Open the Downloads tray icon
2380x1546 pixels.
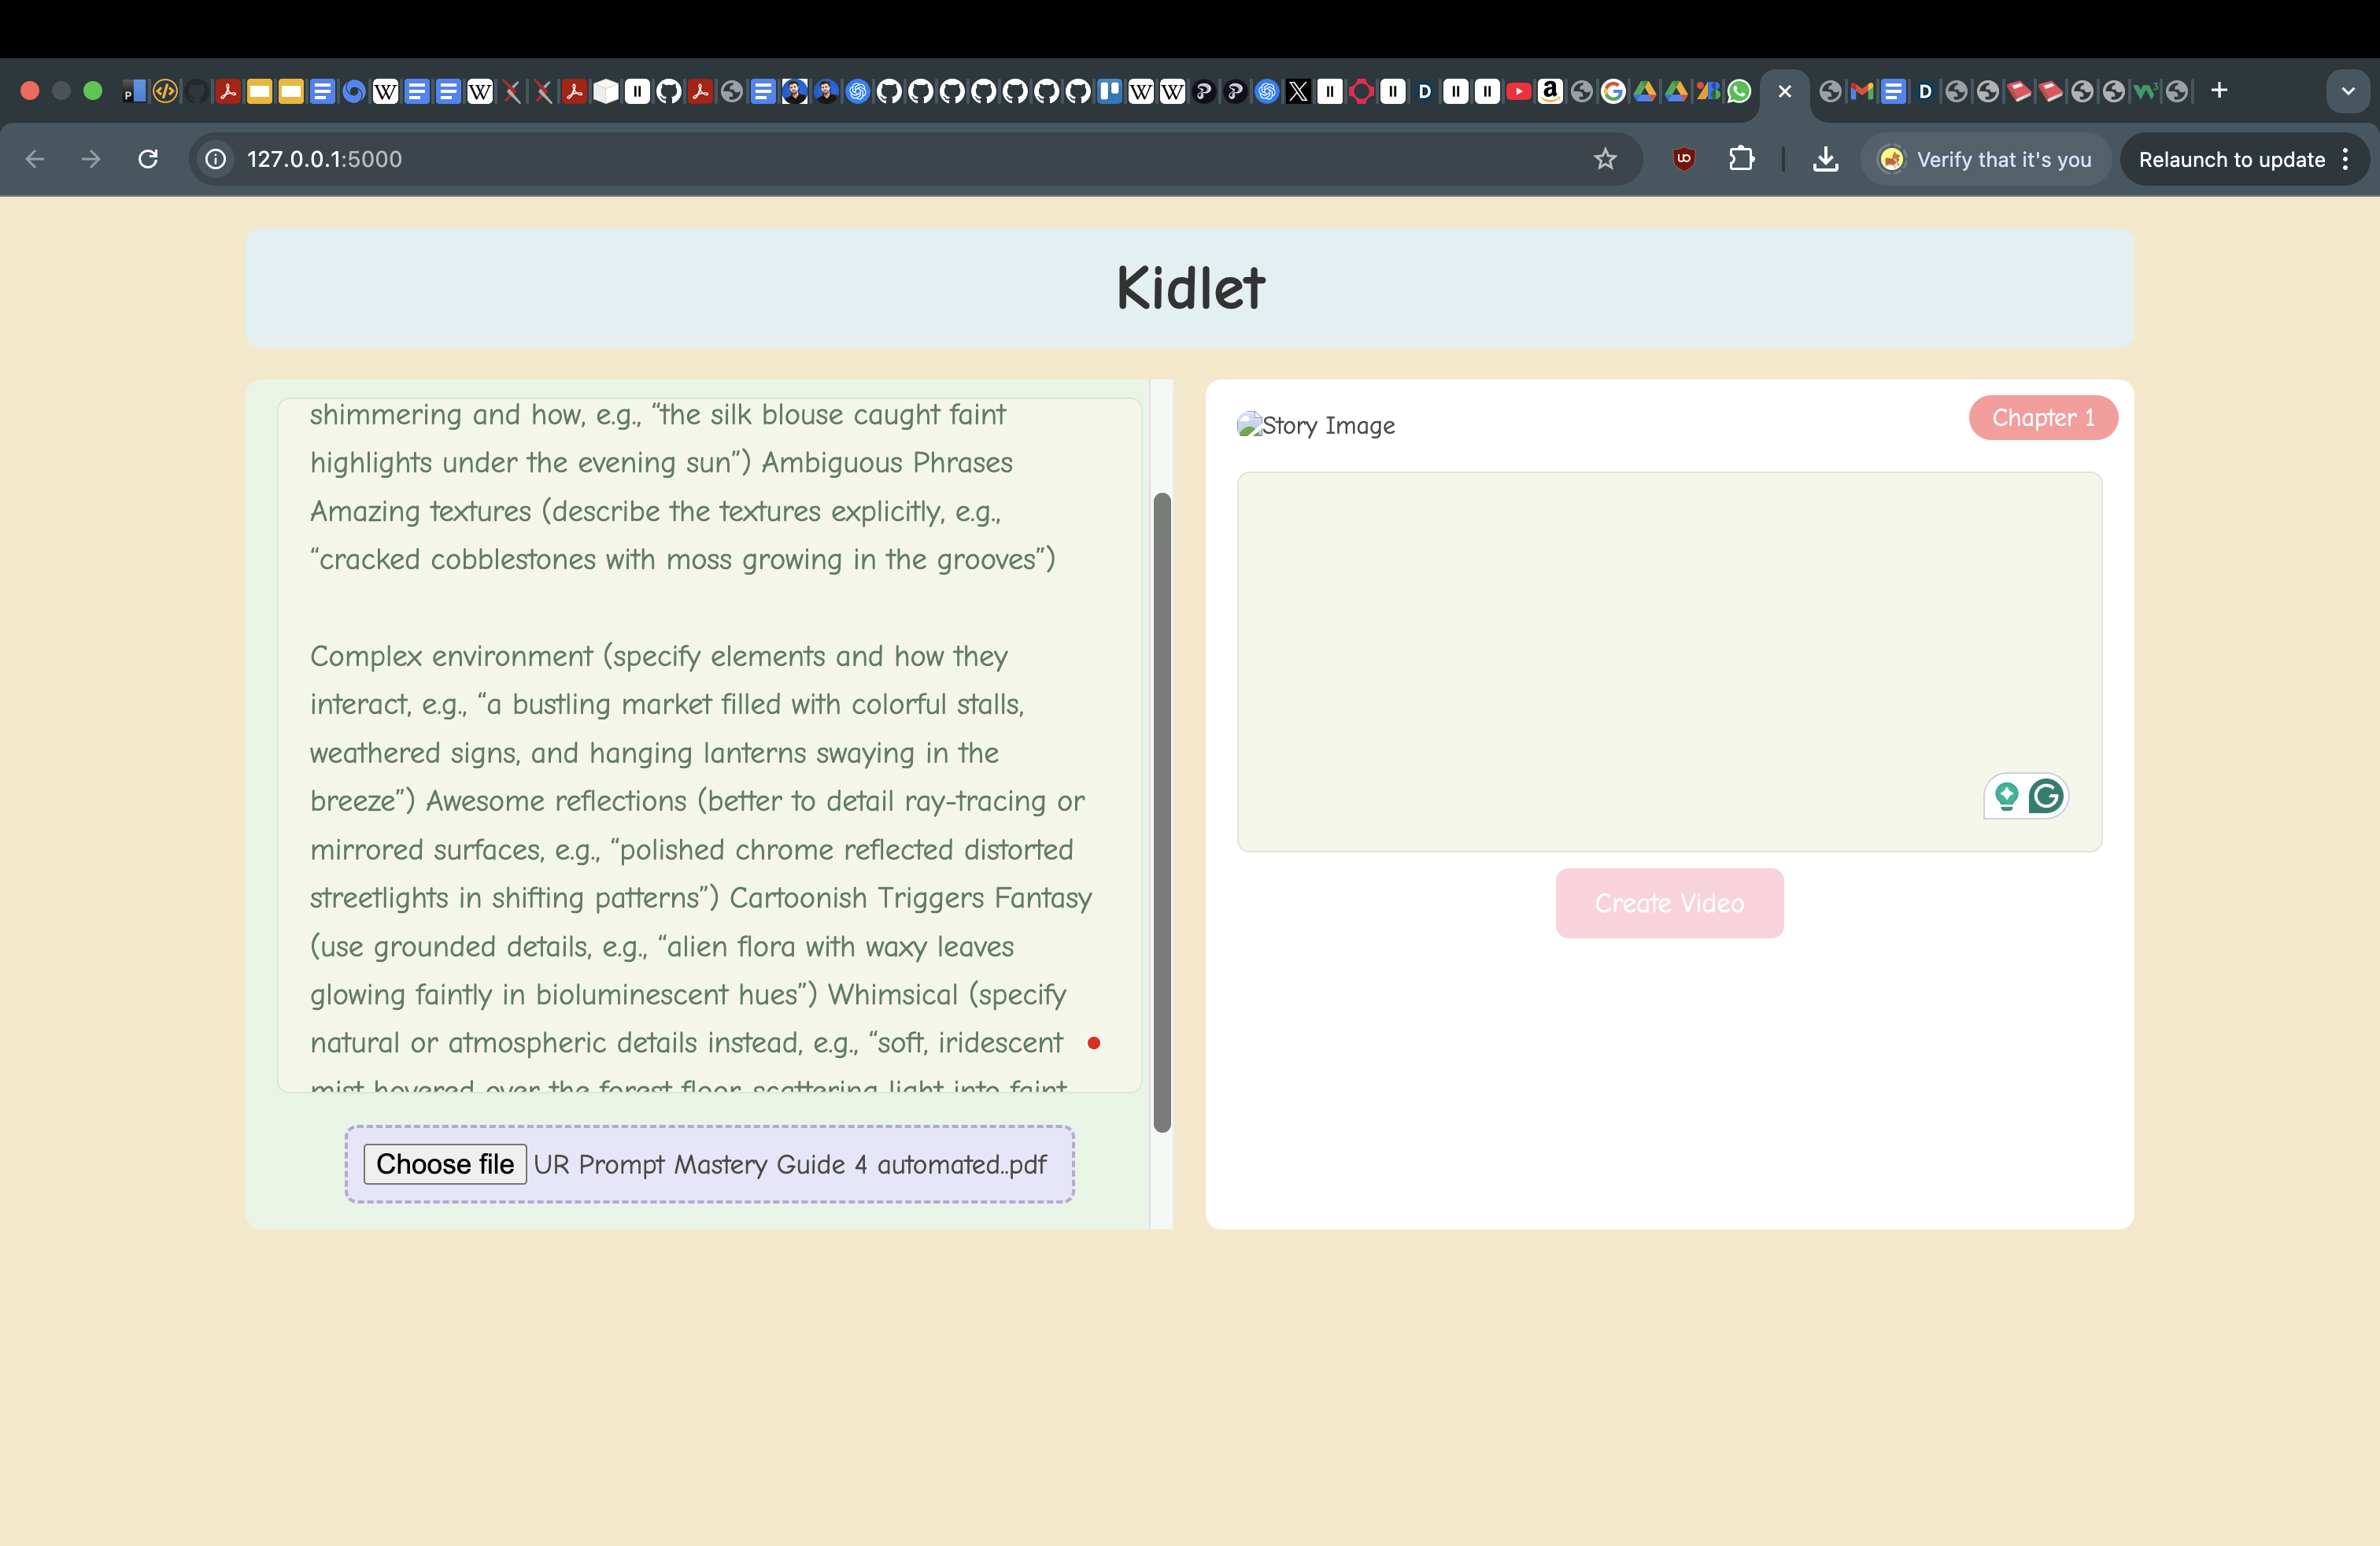[1825, 159]
